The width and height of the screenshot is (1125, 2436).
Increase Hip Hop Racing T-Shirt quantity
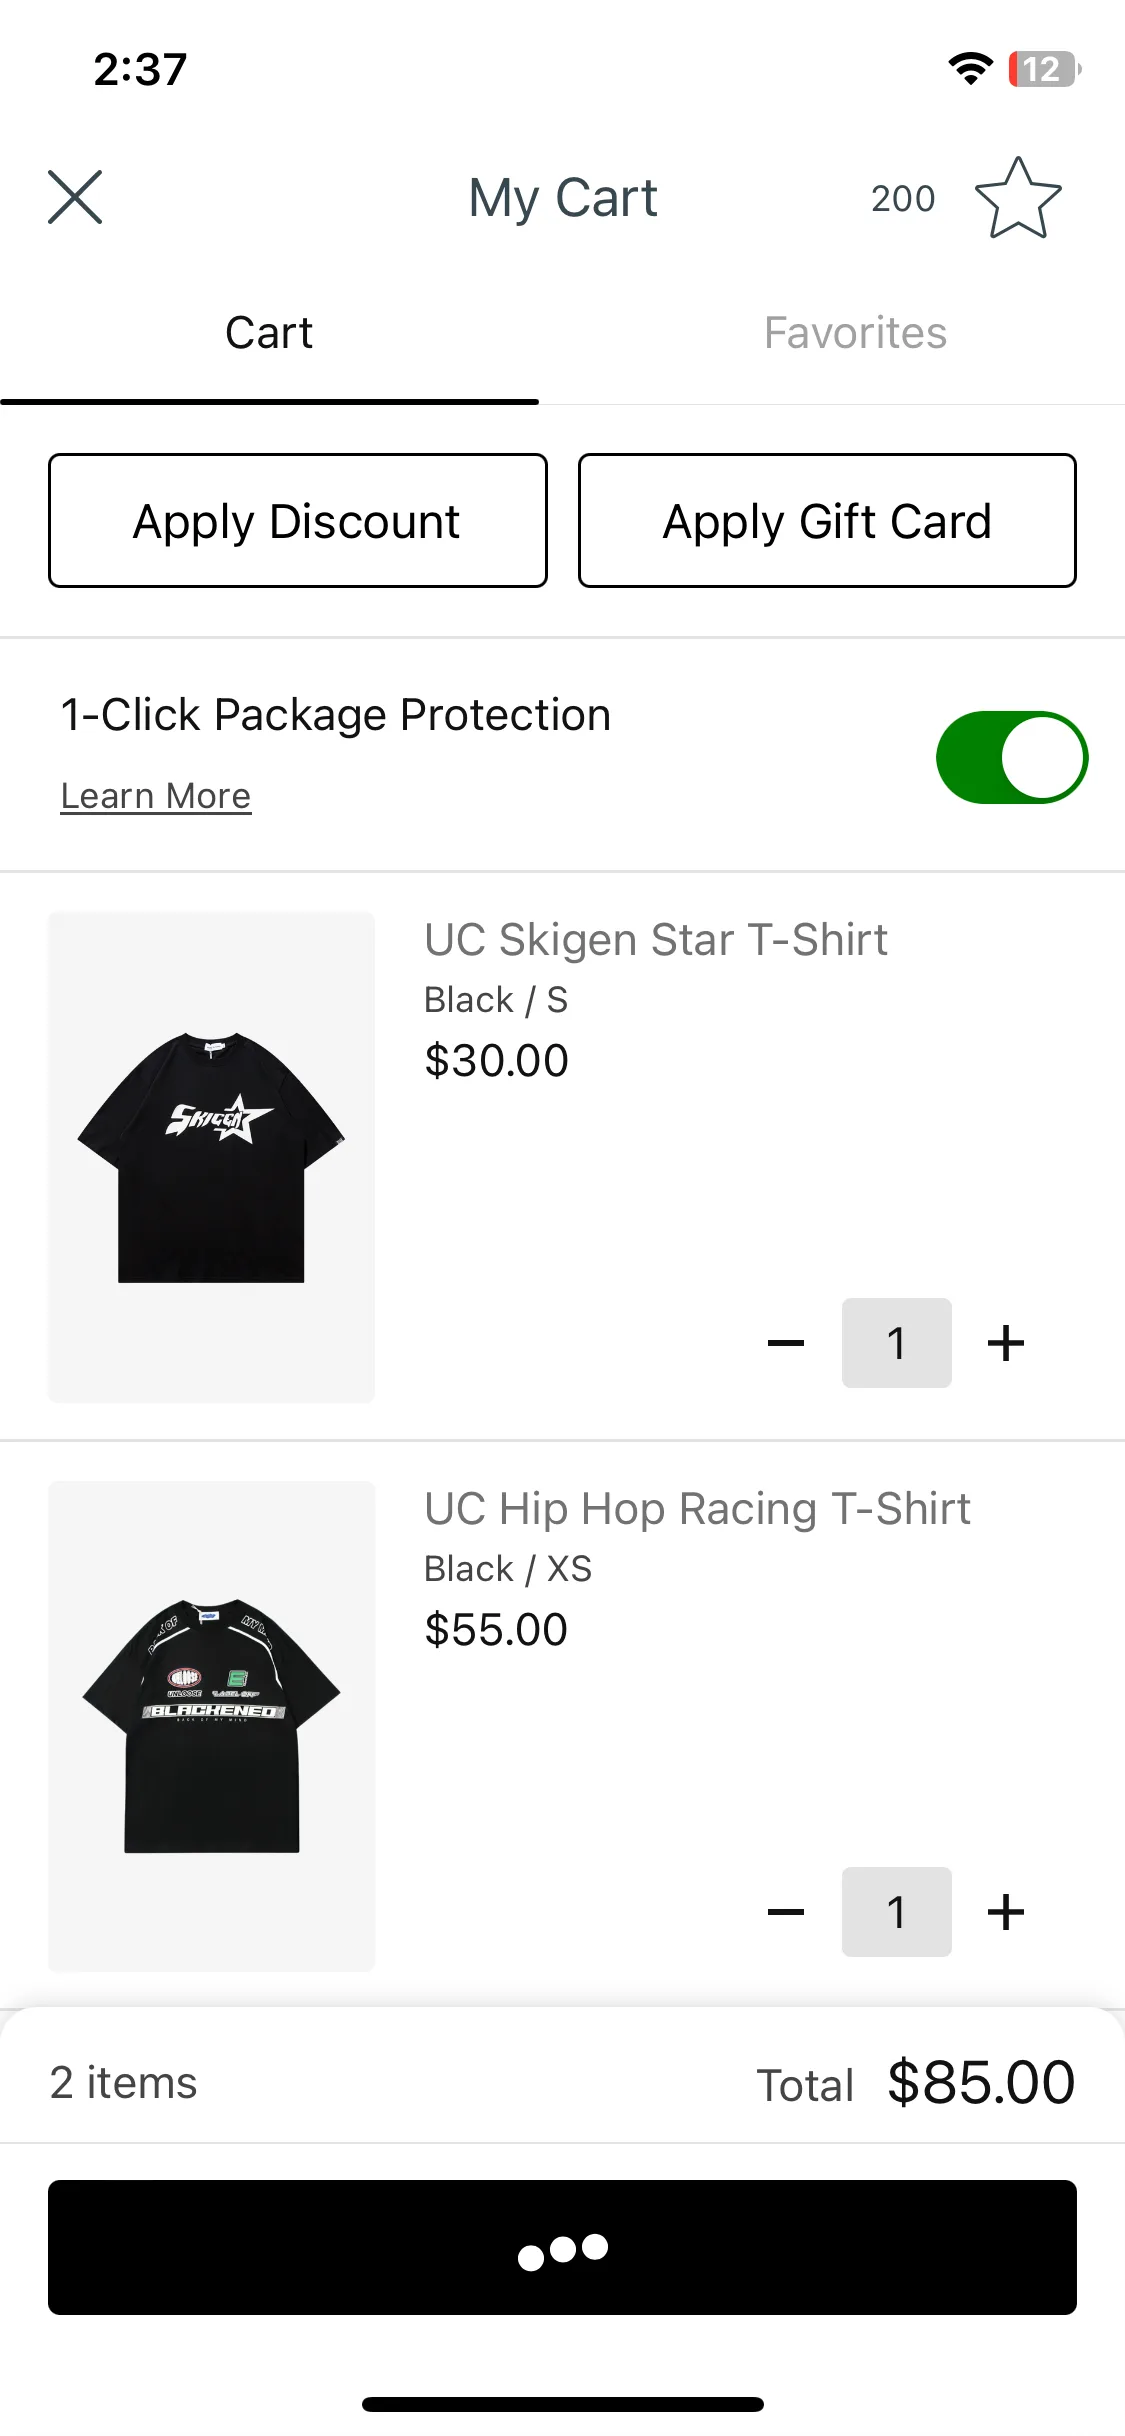(1006, 1912)
